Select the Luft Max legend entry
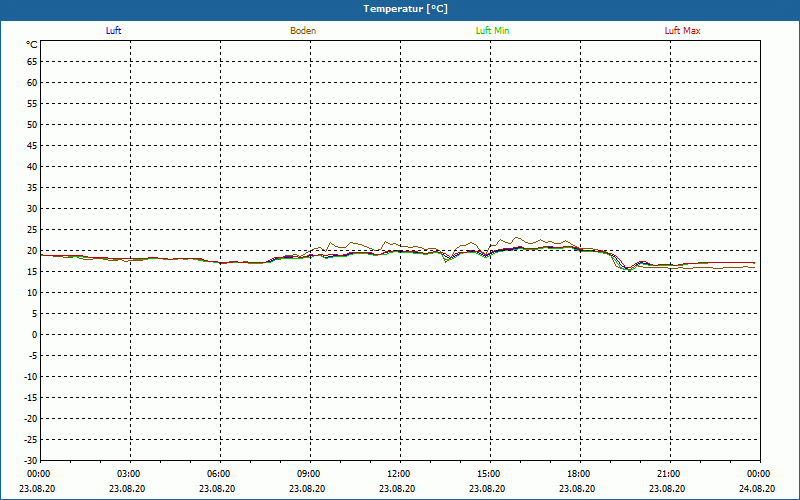The image size is (800, 500). [x=682, y=31]
